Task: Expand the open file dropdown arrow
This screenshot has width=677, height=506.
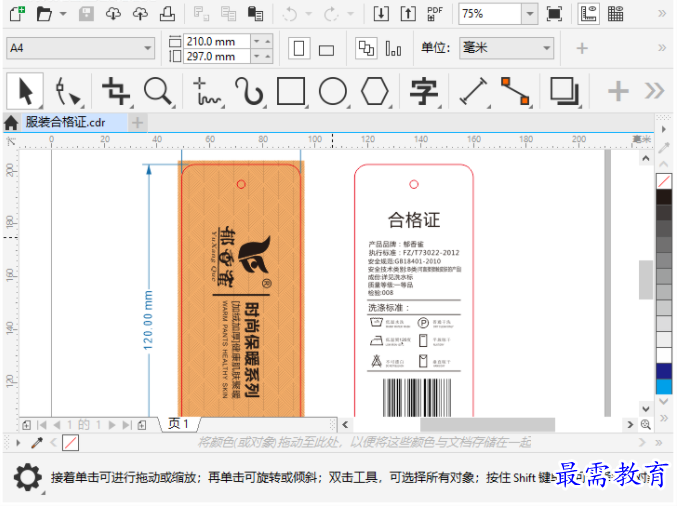Action: coord(63,14)
